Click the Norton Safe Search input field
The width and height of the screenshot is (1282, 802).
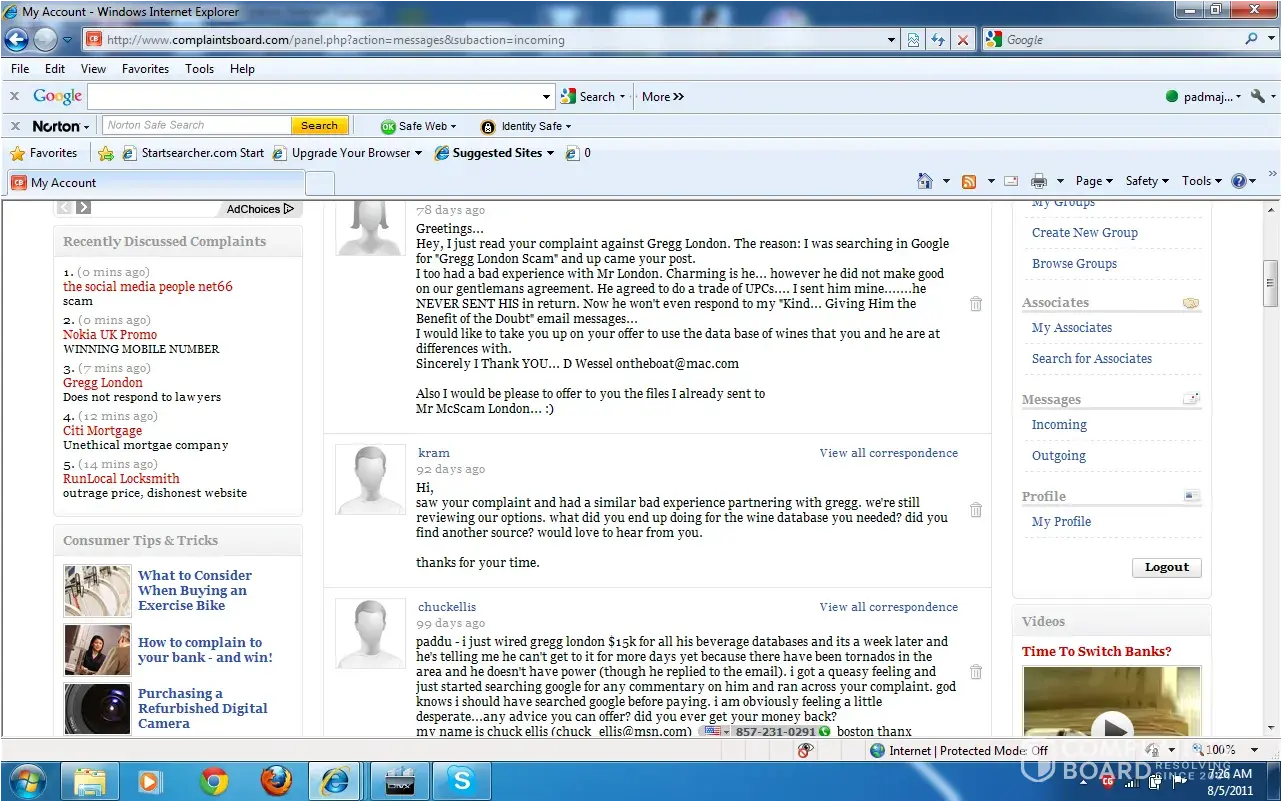point(197,126)
